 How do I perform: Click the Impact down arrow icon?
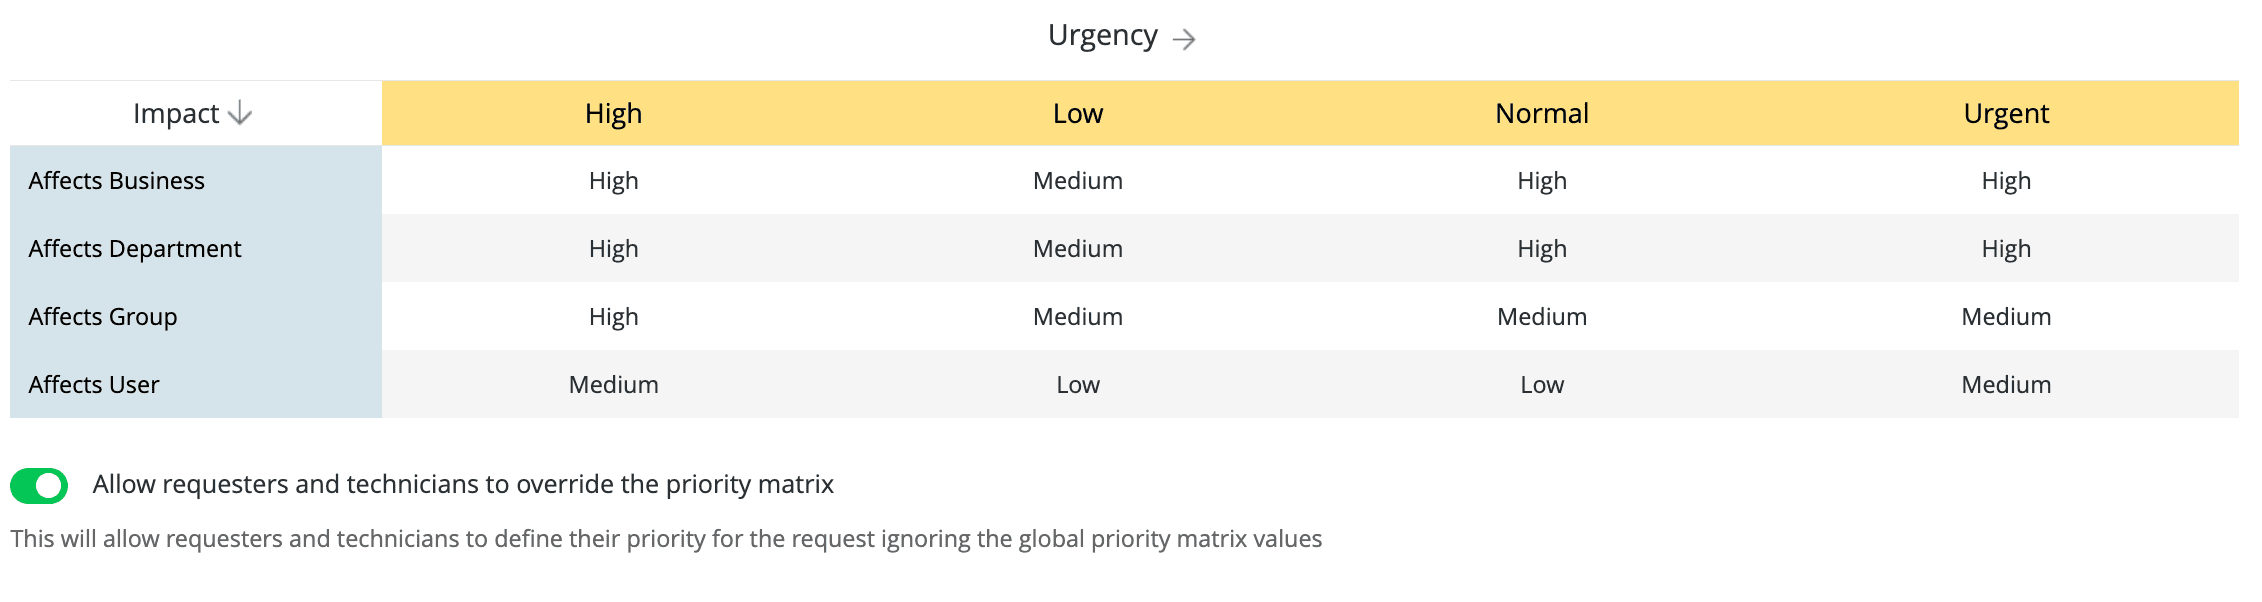[x=240, y=114]
